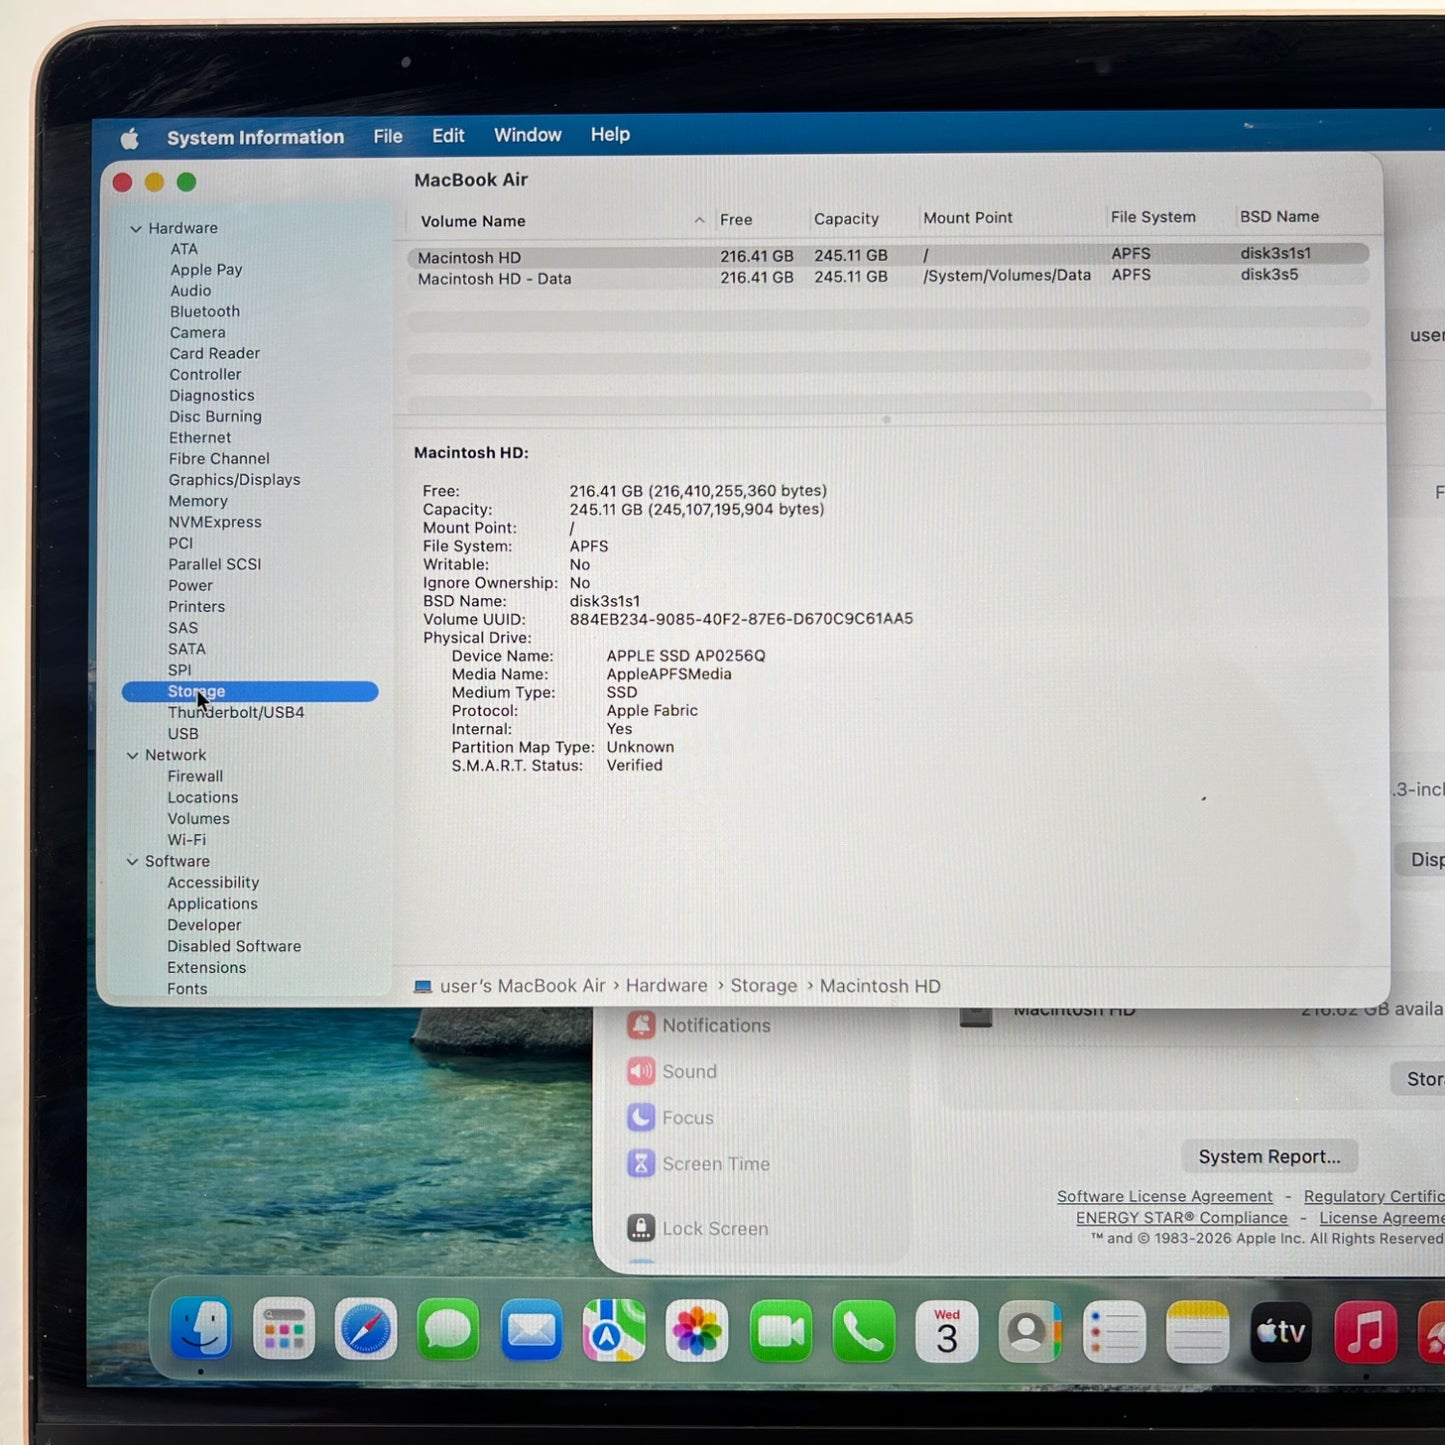Select Applications under Software

click(x=212, y=904)
